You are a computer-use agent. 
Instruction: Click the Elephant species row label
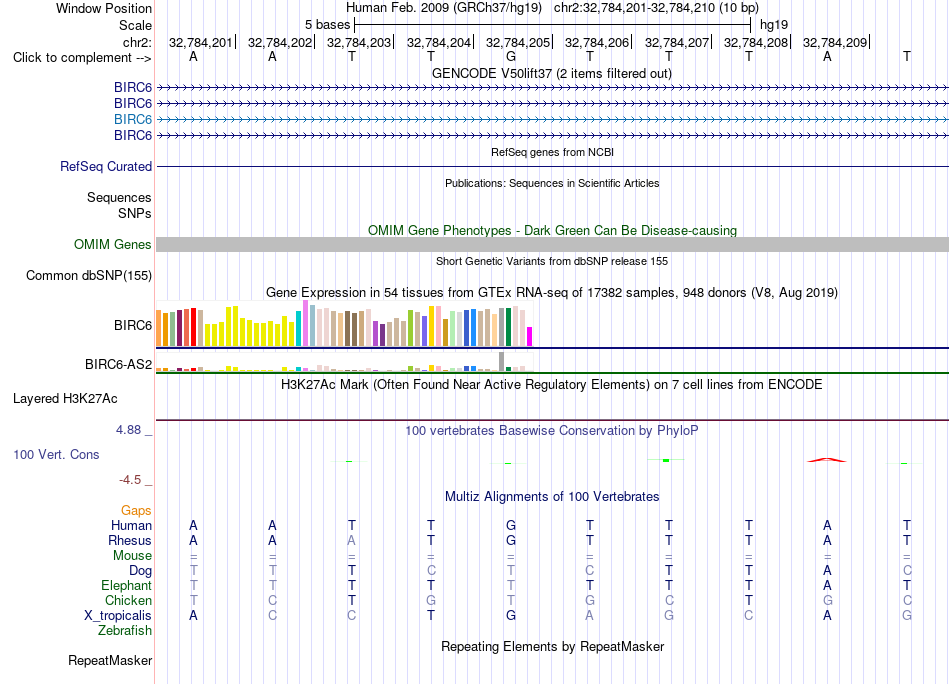pyautogui.click(x=126, y=585)
